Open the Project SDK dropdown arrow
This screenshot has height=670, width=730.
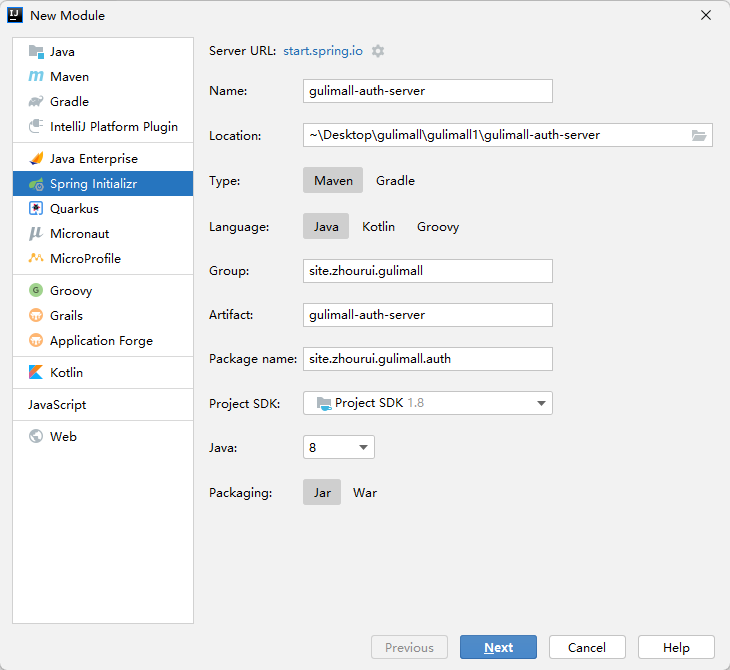(541, 403)
